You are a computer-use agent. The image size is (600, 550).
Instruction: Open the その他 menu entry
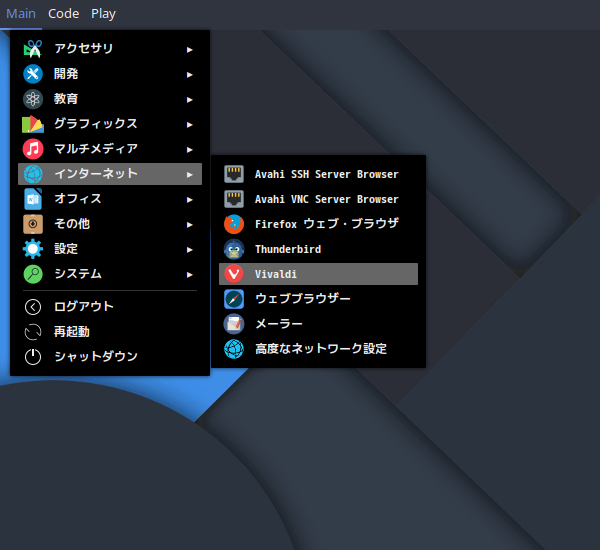click(x=110, y=224)
